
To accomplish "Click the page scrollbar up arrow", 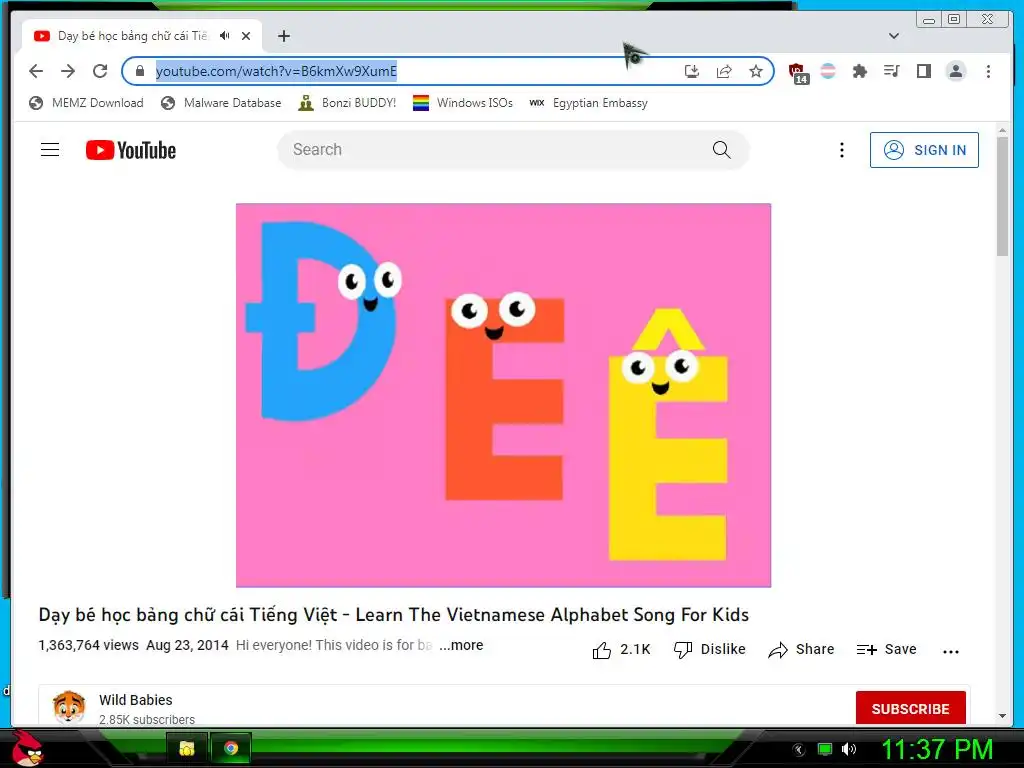I will point(1002,131).
